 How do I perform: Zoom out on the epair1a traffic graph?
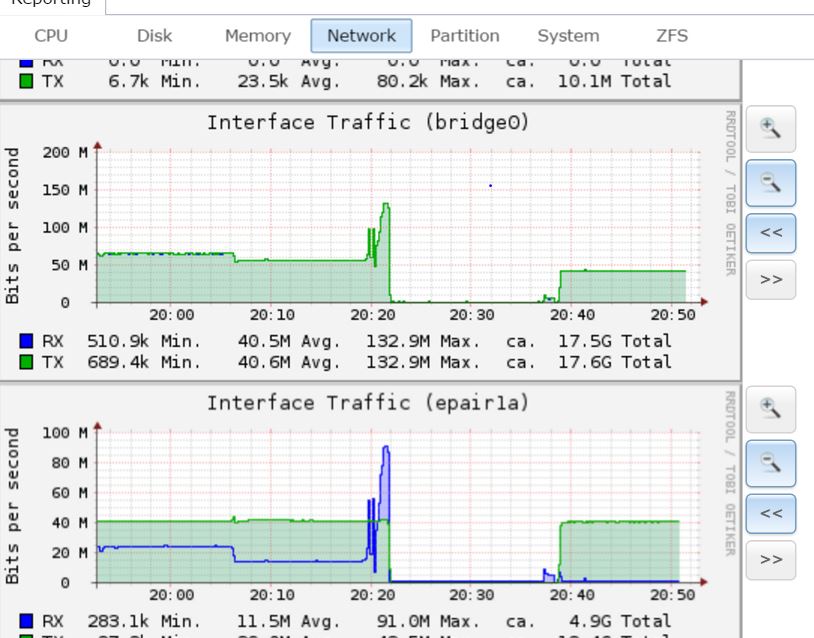pos(770,463)
